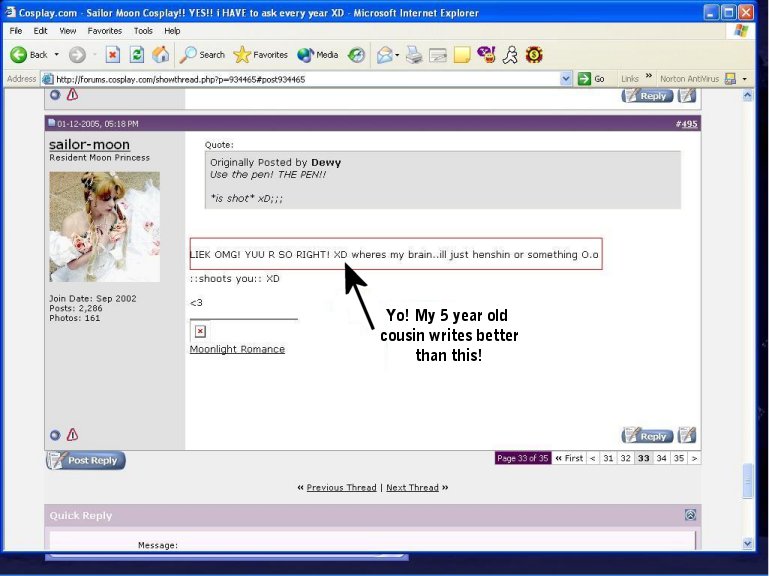Open the Favorites menu
This screenshot has height=576, width=769.
pyautogui.click(x=104, y=30)
